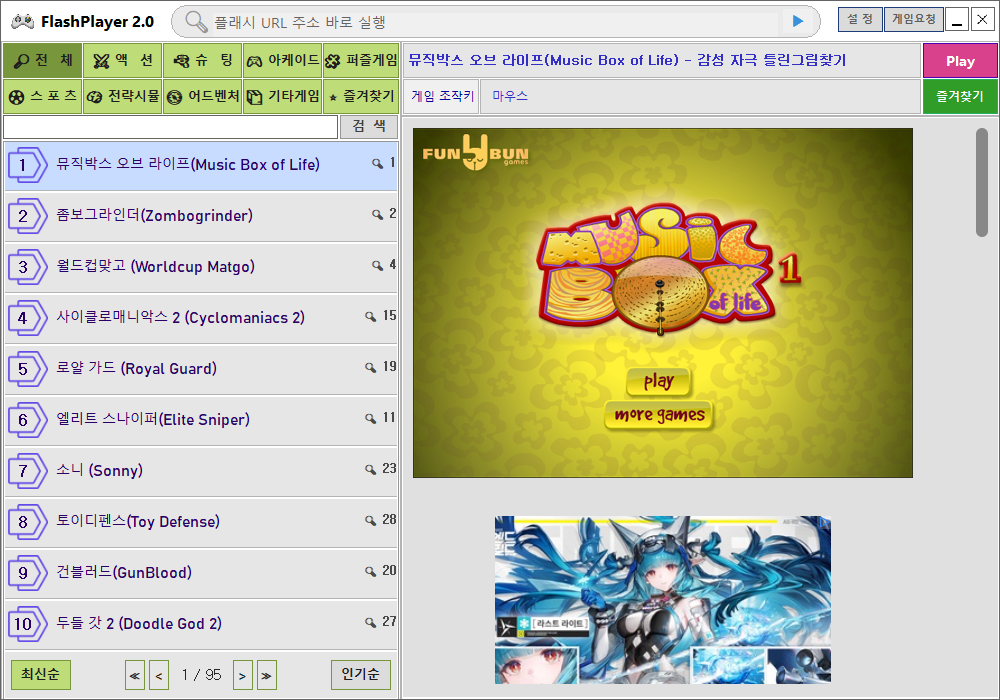Image resolution: width=1000 pixels, height=700 pixels.
Task: Select game 소니 (Sonny)
Action: coord(201,471)
